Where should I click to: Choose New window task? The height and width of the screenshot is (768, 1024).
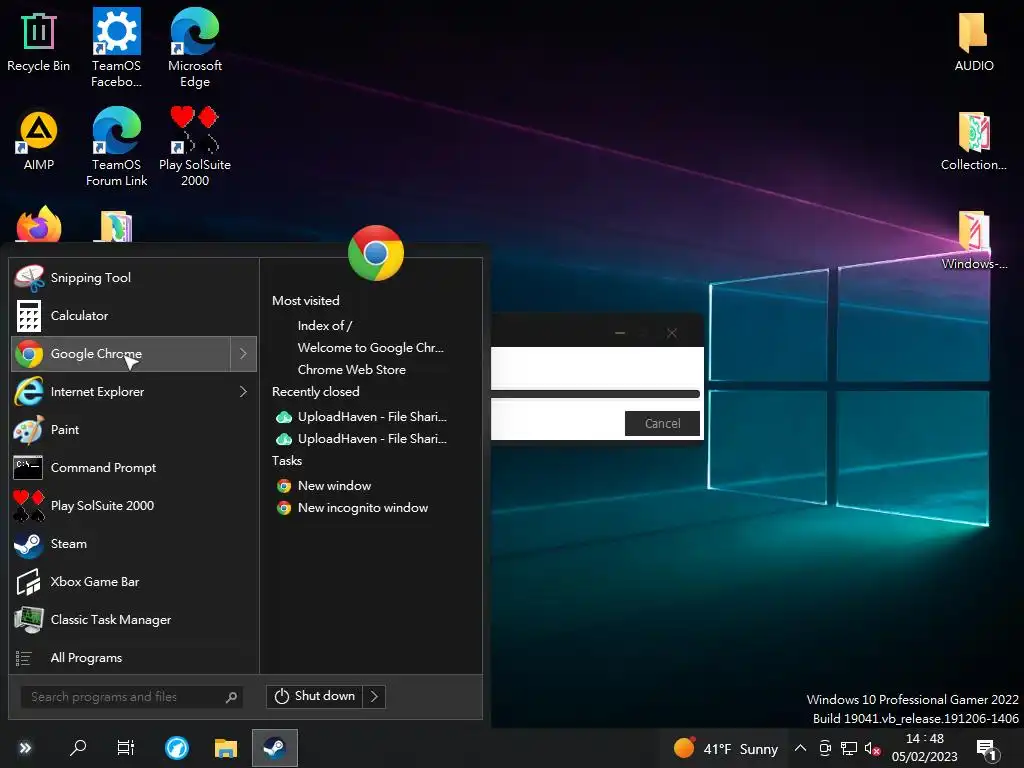(x=324, y=486)
